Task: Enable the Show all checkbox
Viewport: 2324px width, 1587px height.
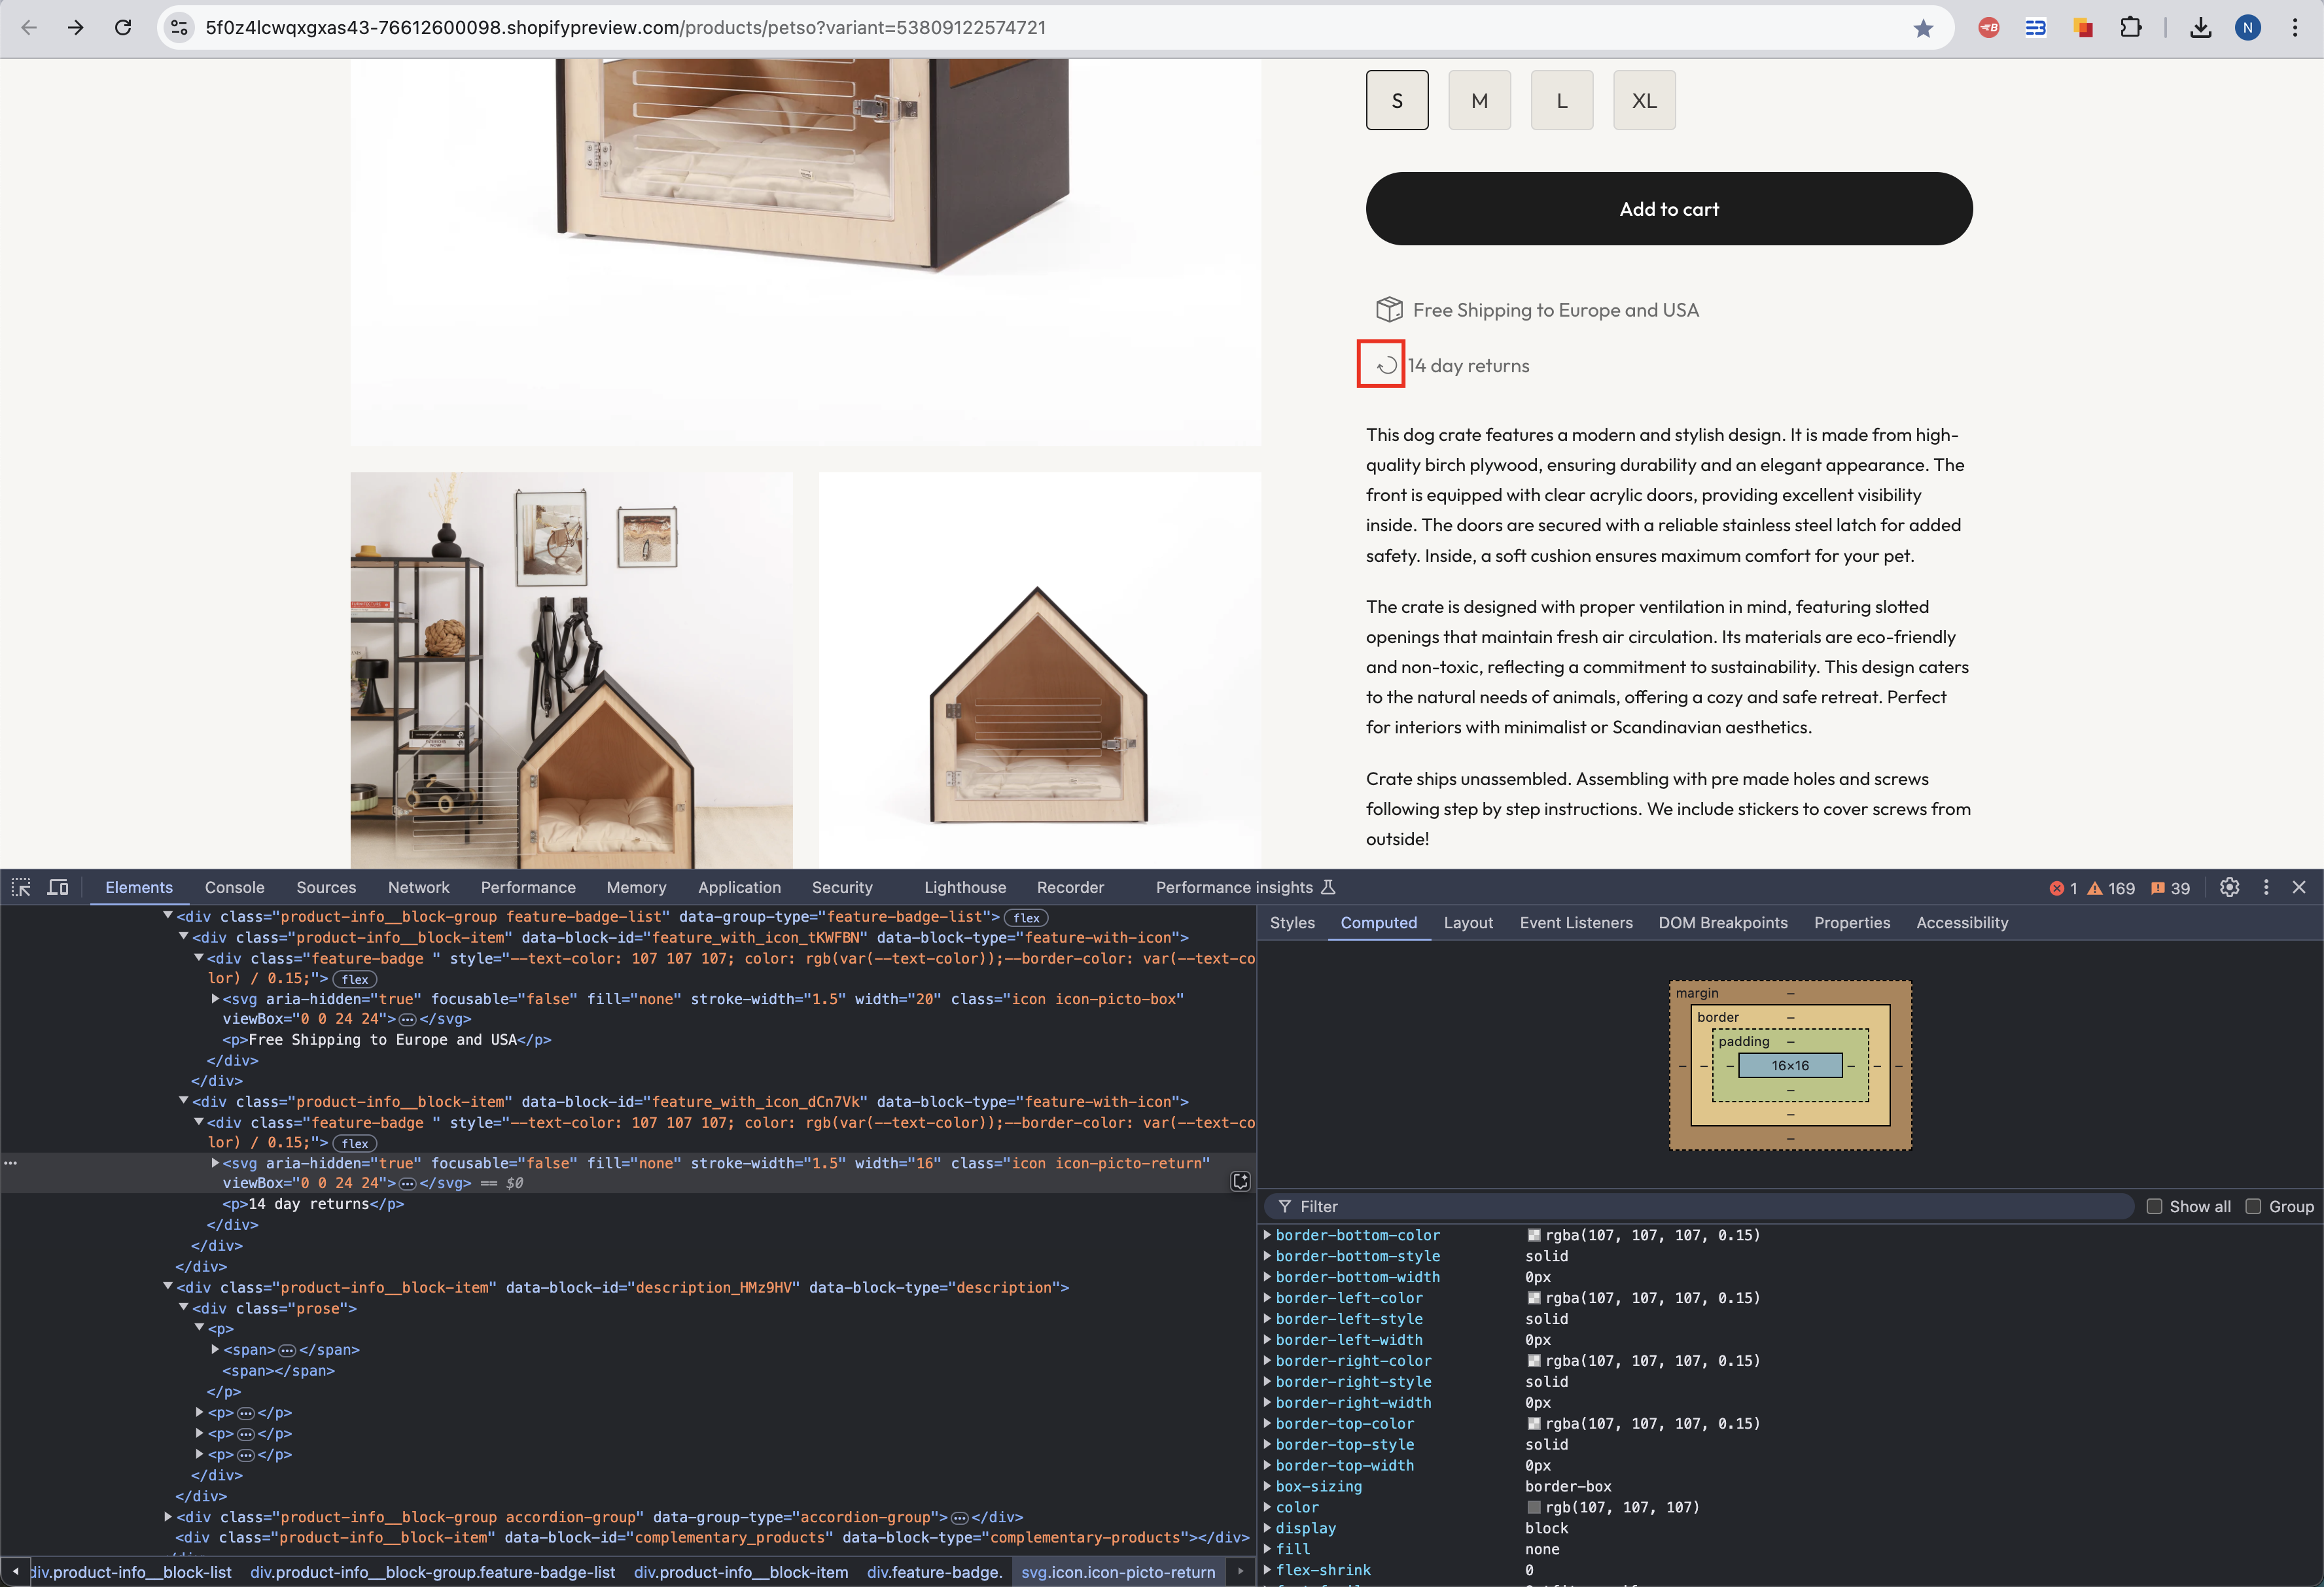Action: (2154, 1206)
